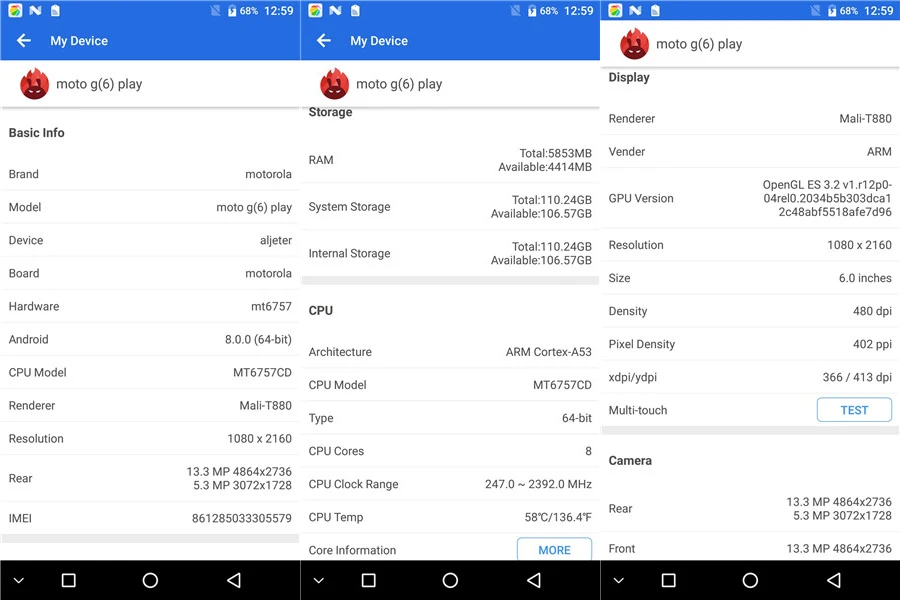This screenshot has width=900, height=600.
Task: Tap the home circle in middle nav bar
Action: click(451, 580)
